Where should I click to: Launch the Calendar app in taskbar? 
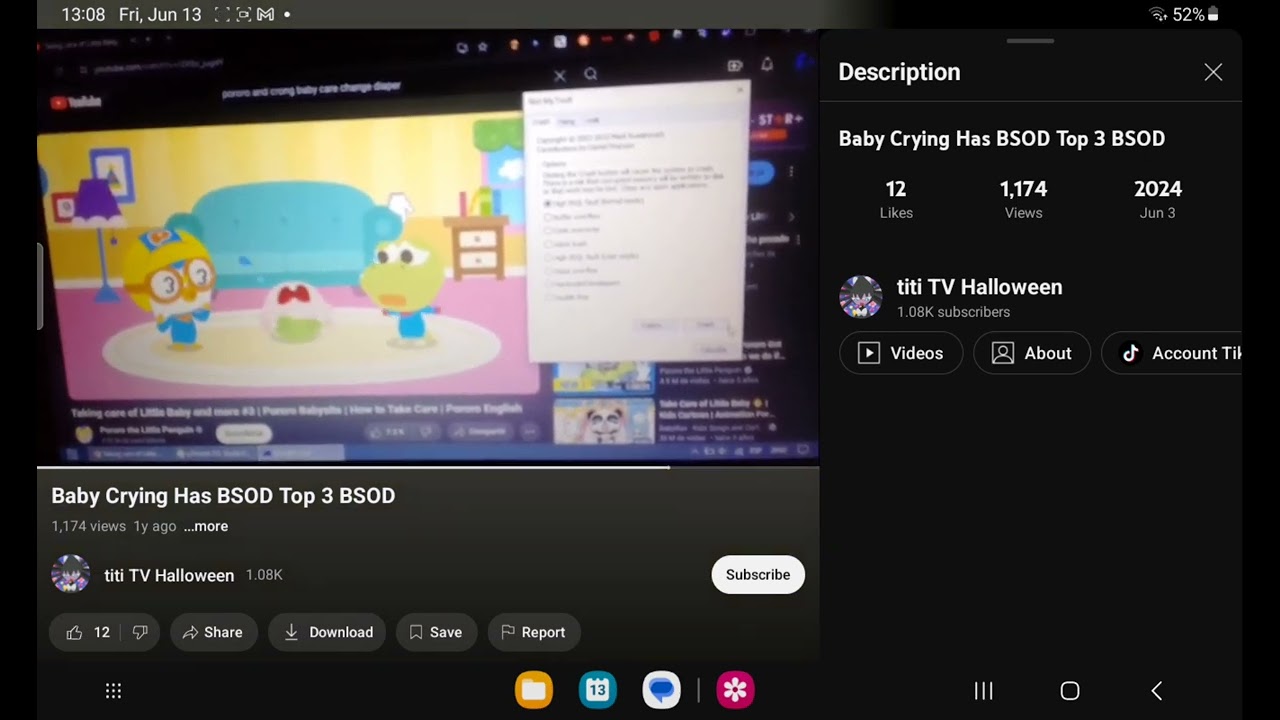[597, 690]
